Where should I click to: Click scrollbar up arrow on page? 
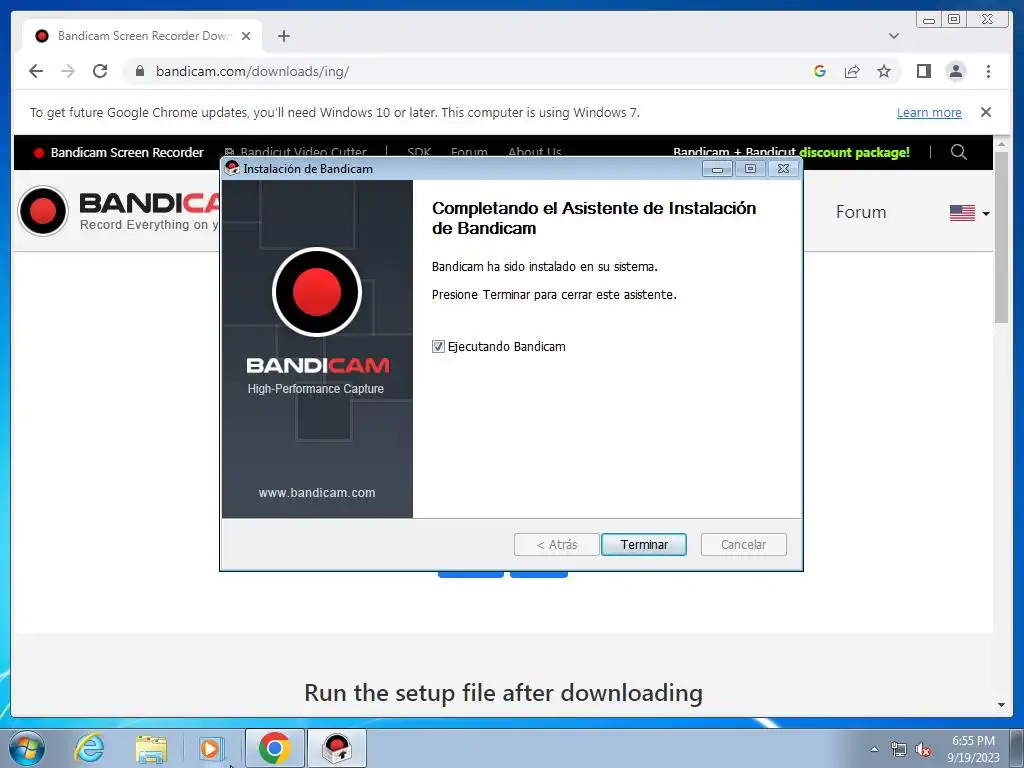[x=1001, y=143]
